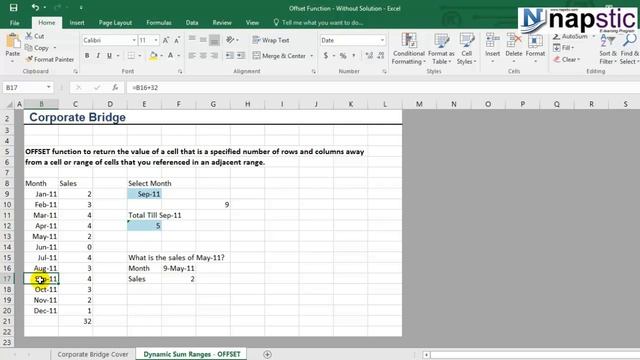Viewport: 640px width, 360px height.
Task: Open borders dropdown arrow
Action: (140, 56)
